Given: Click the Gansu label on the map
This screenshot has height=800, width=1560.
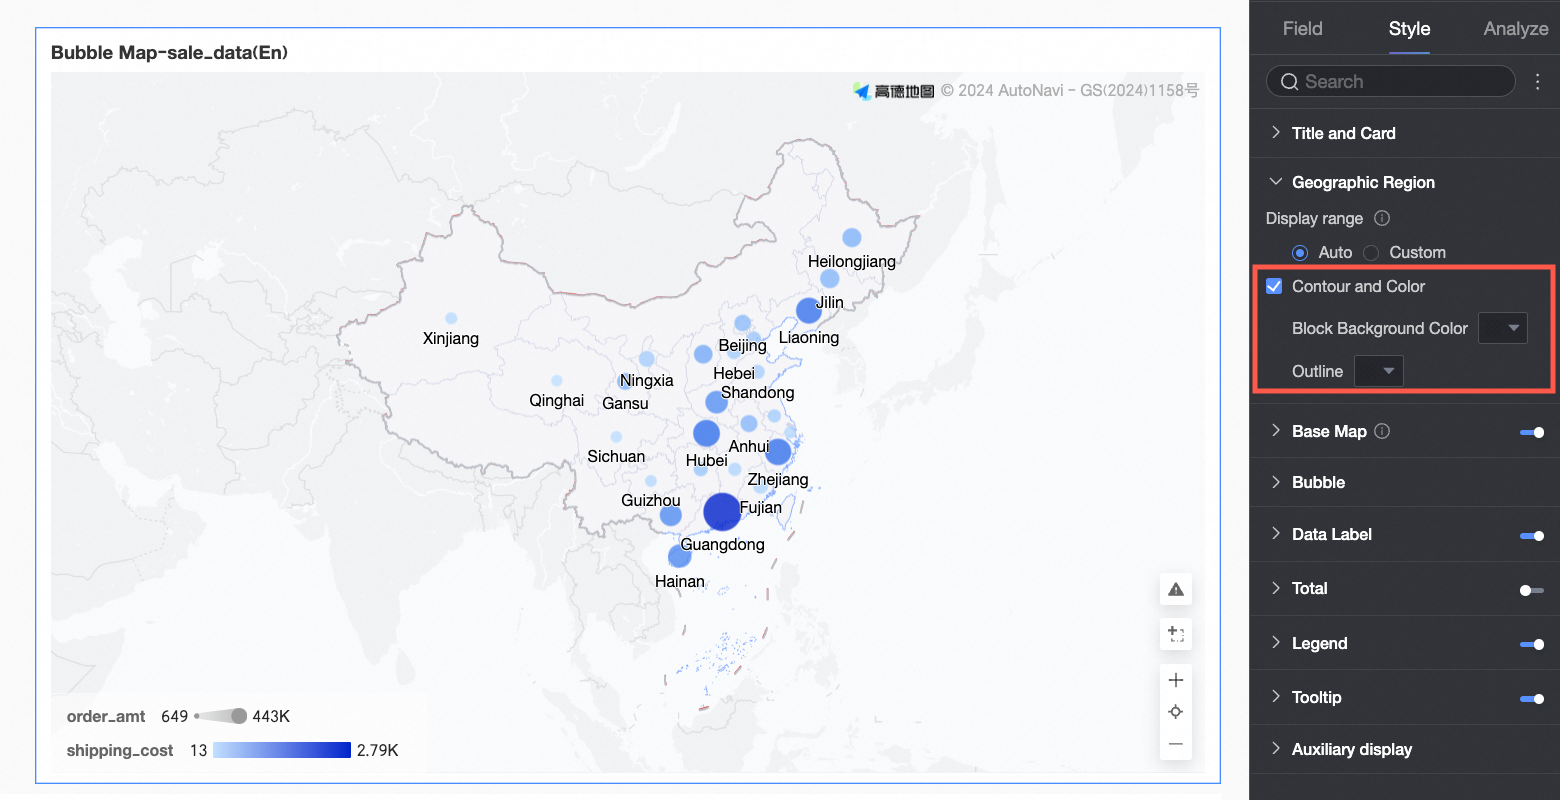Looking at the screenshot, I should 626,403.
